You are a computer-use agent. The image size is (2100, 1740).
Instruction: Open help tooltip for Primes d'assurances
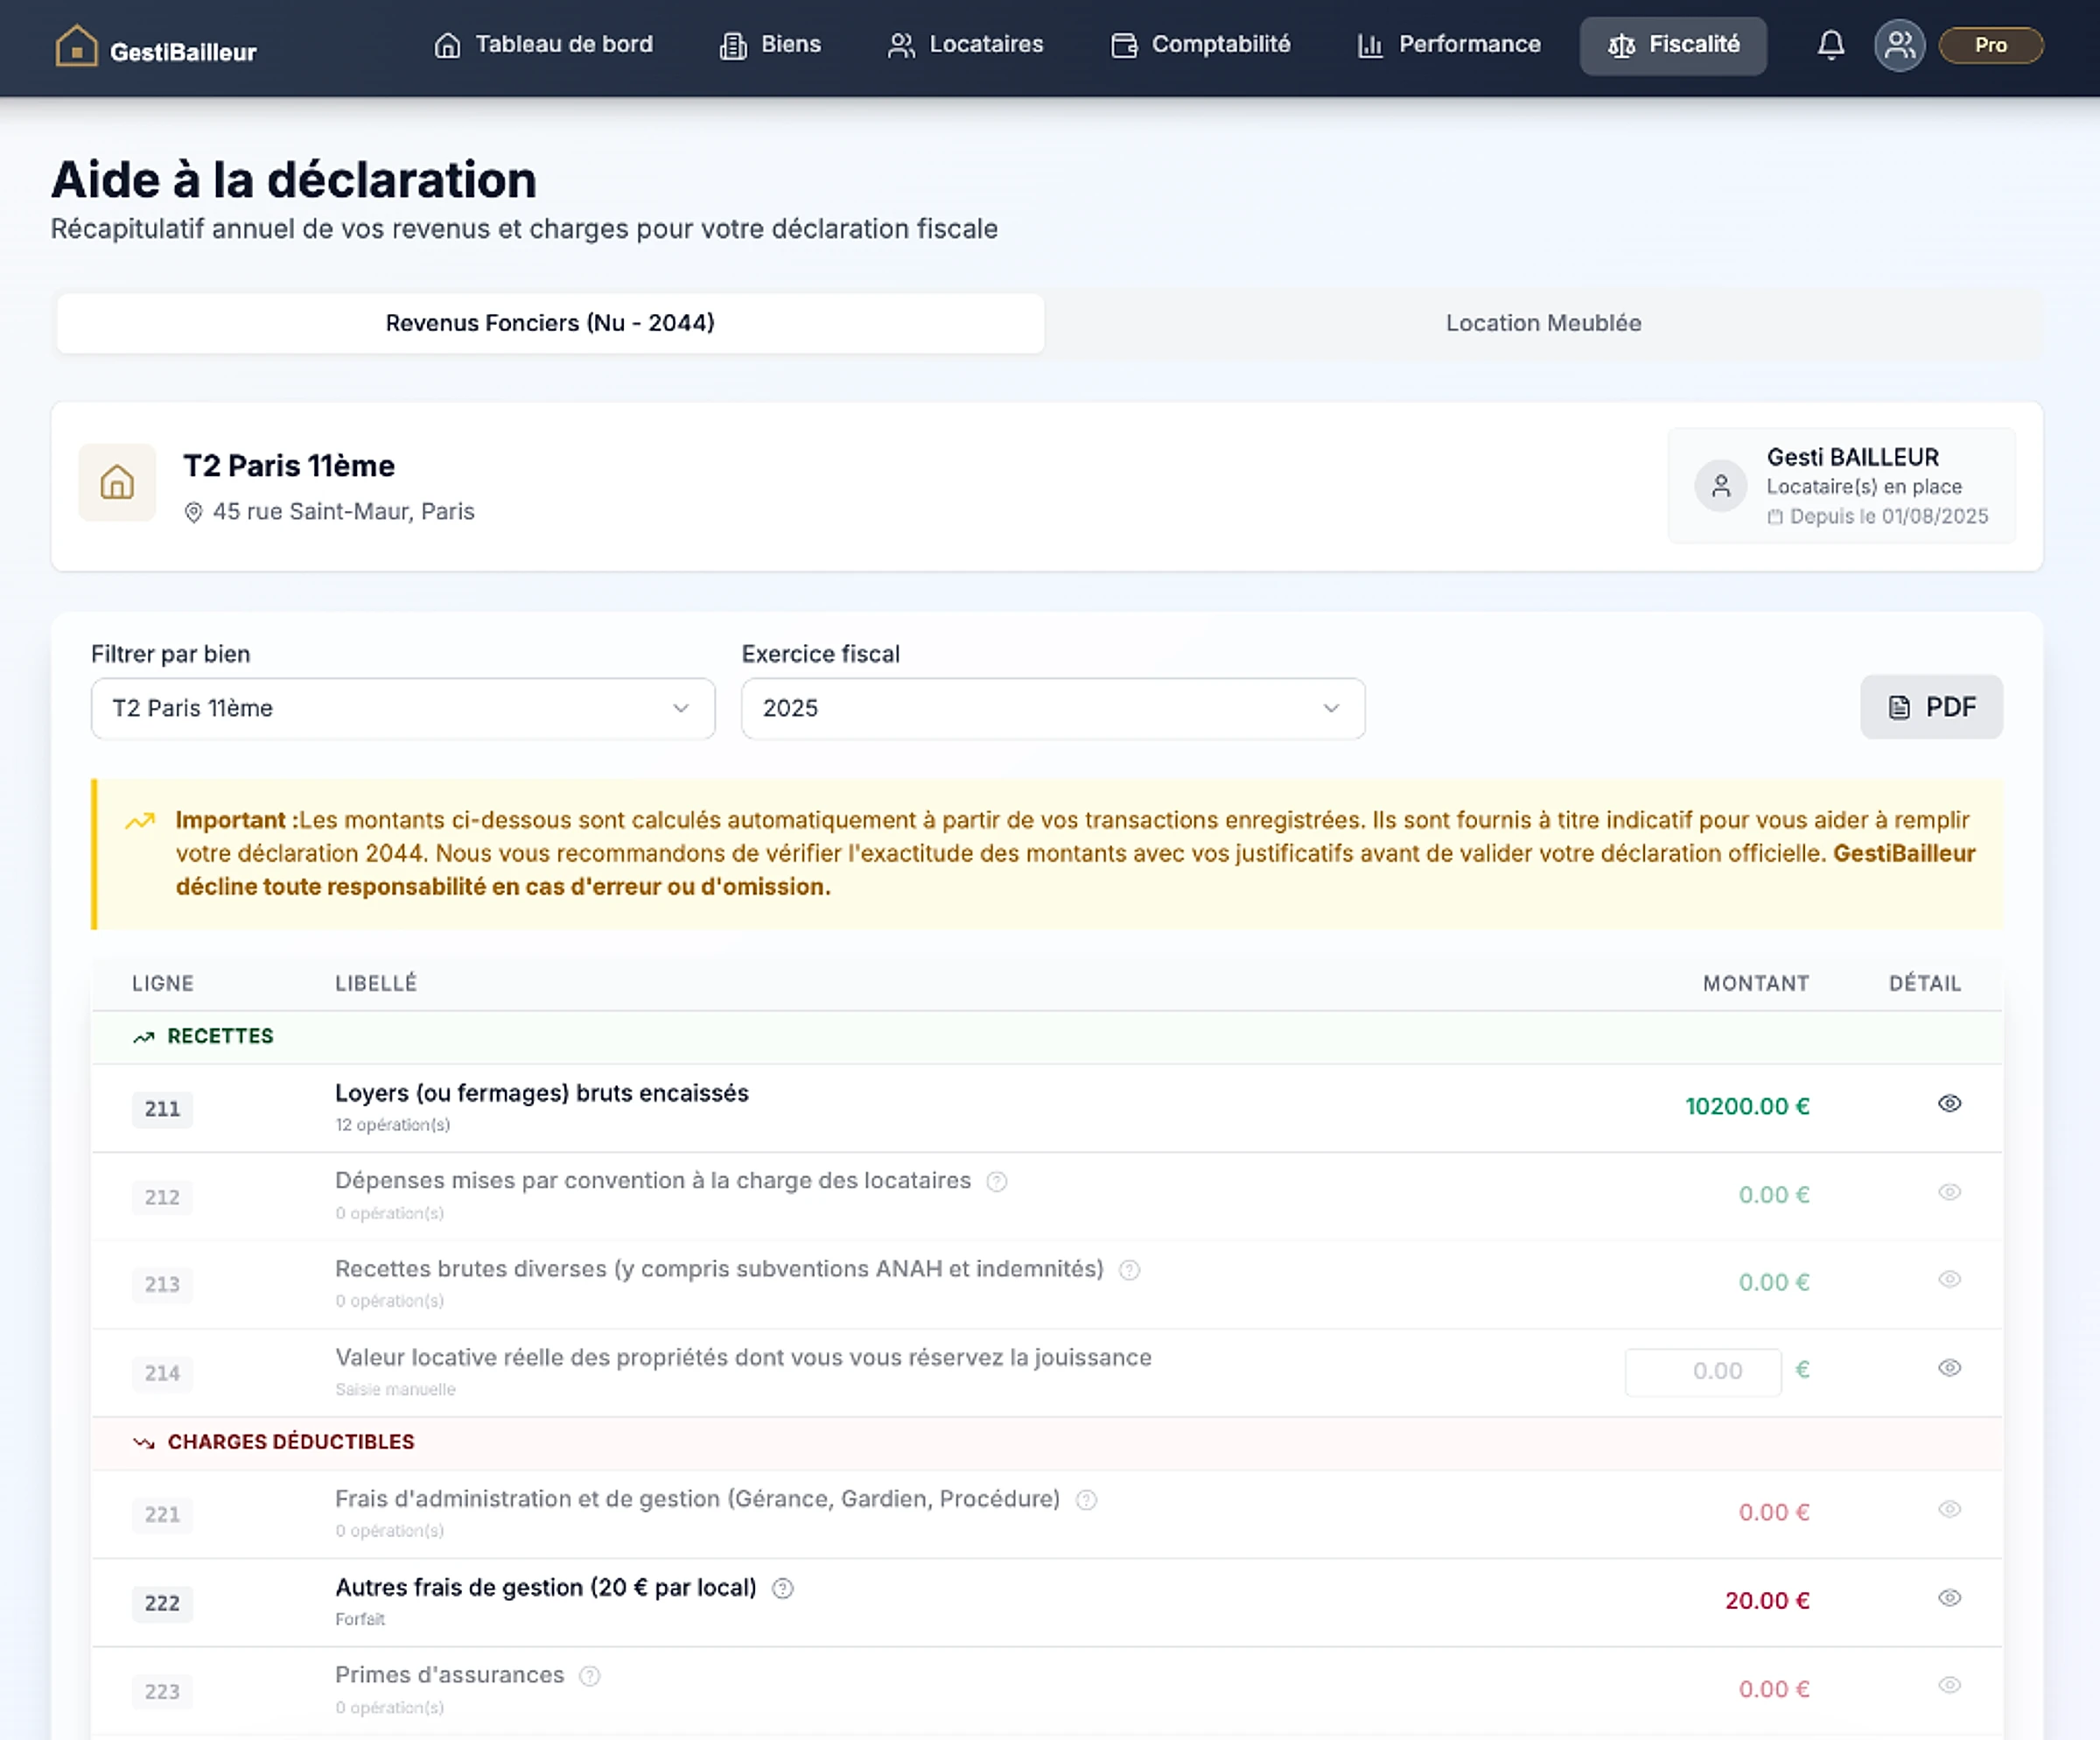[590, 1676]
